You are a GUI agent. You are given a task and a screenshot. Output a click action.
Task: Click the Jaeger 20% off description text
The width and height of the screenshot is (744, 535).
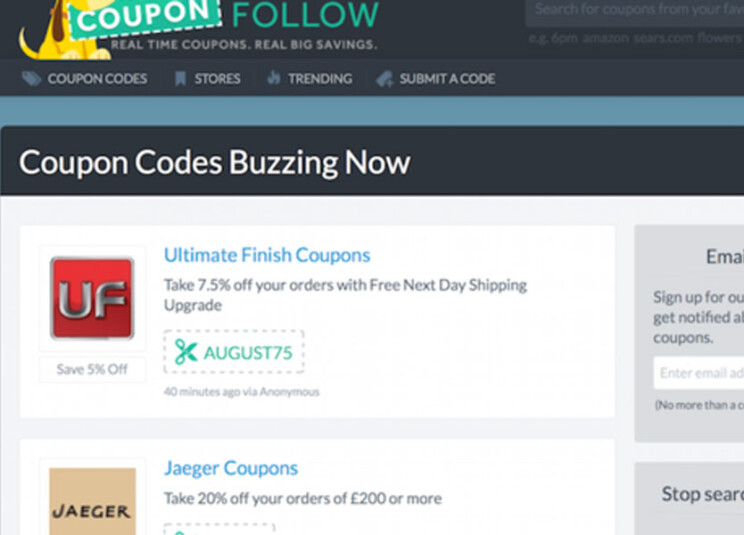point(303,499)
